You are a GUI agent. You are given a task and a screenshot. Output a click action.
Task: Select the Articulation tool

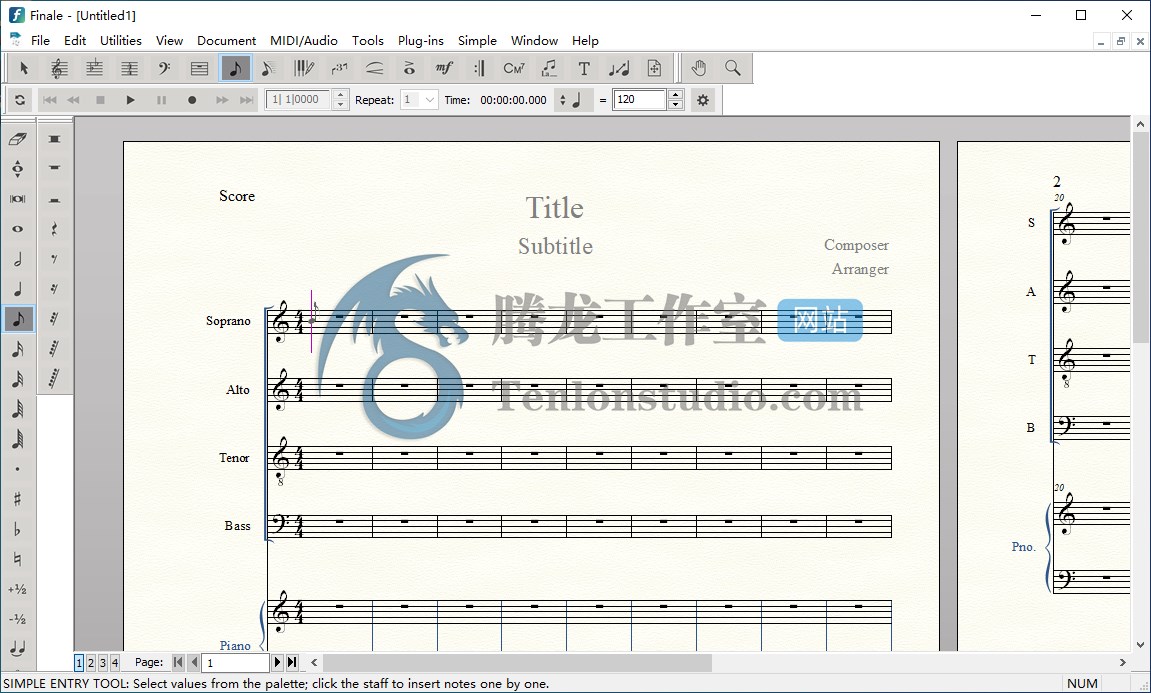pyautogui.click(x=409, y=68)
